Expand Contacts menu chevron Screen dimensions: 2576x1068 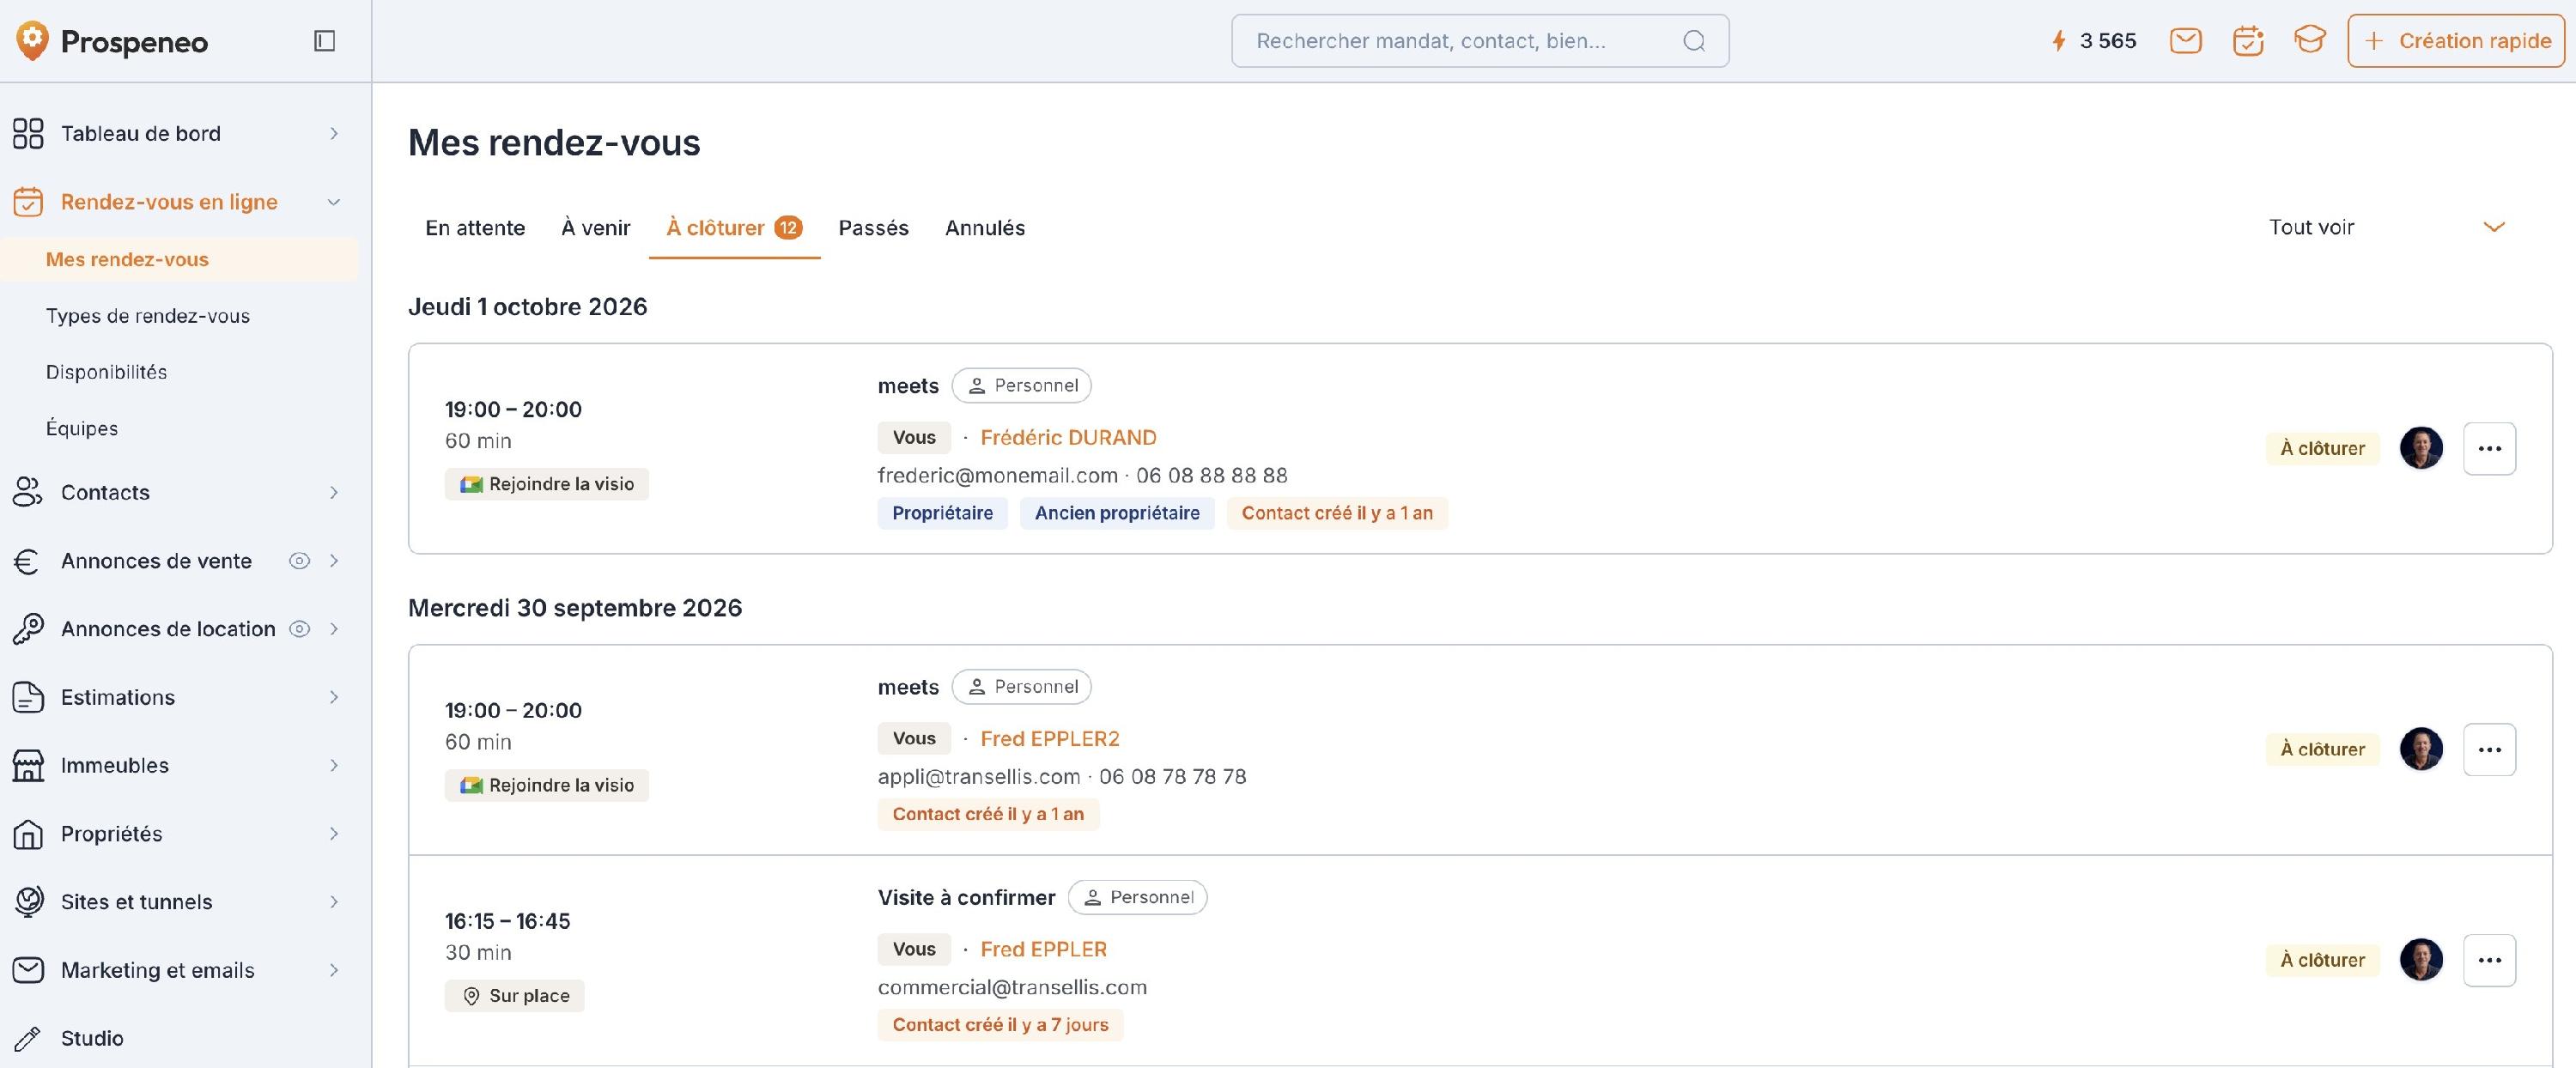[x=334, y=492]
